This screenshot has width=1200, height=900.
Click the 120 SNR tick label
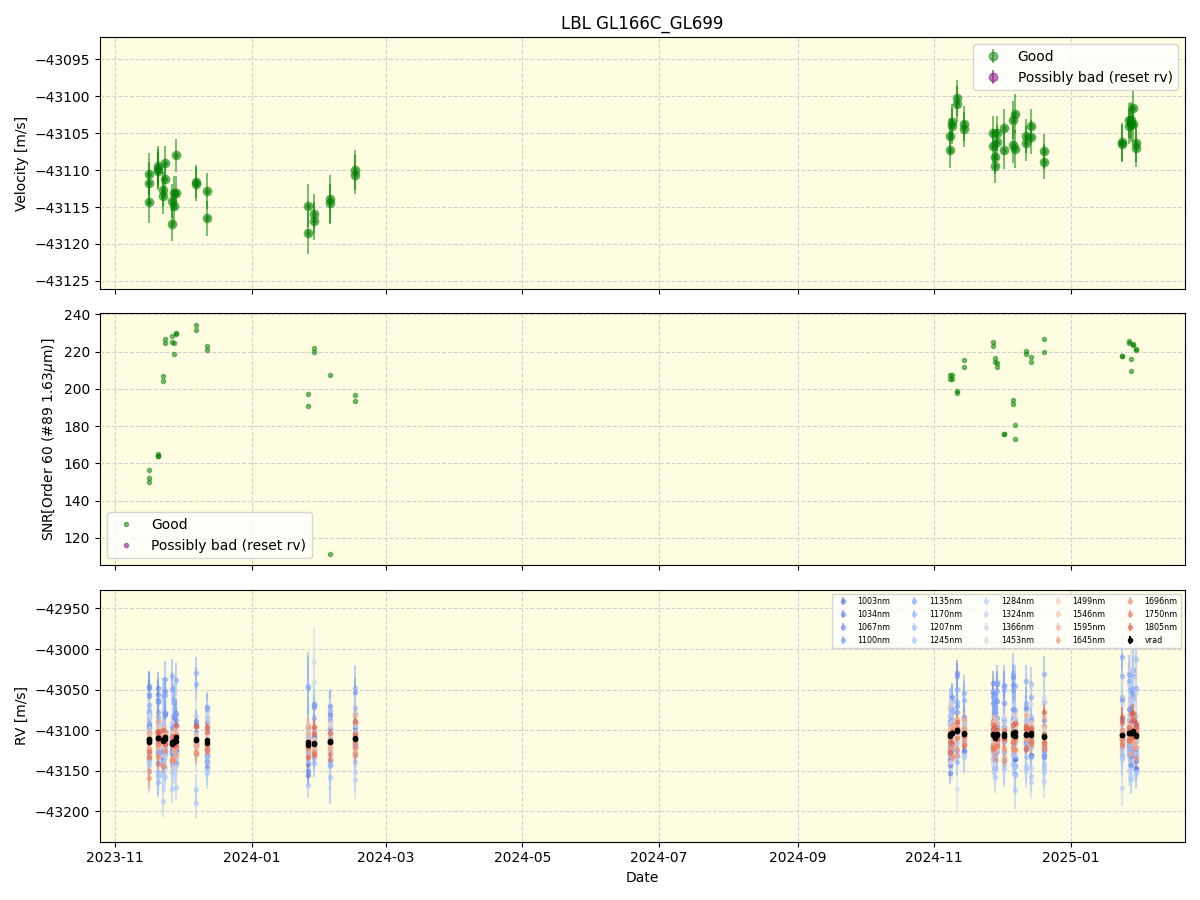pyautogui.click(x=79, y=538)
